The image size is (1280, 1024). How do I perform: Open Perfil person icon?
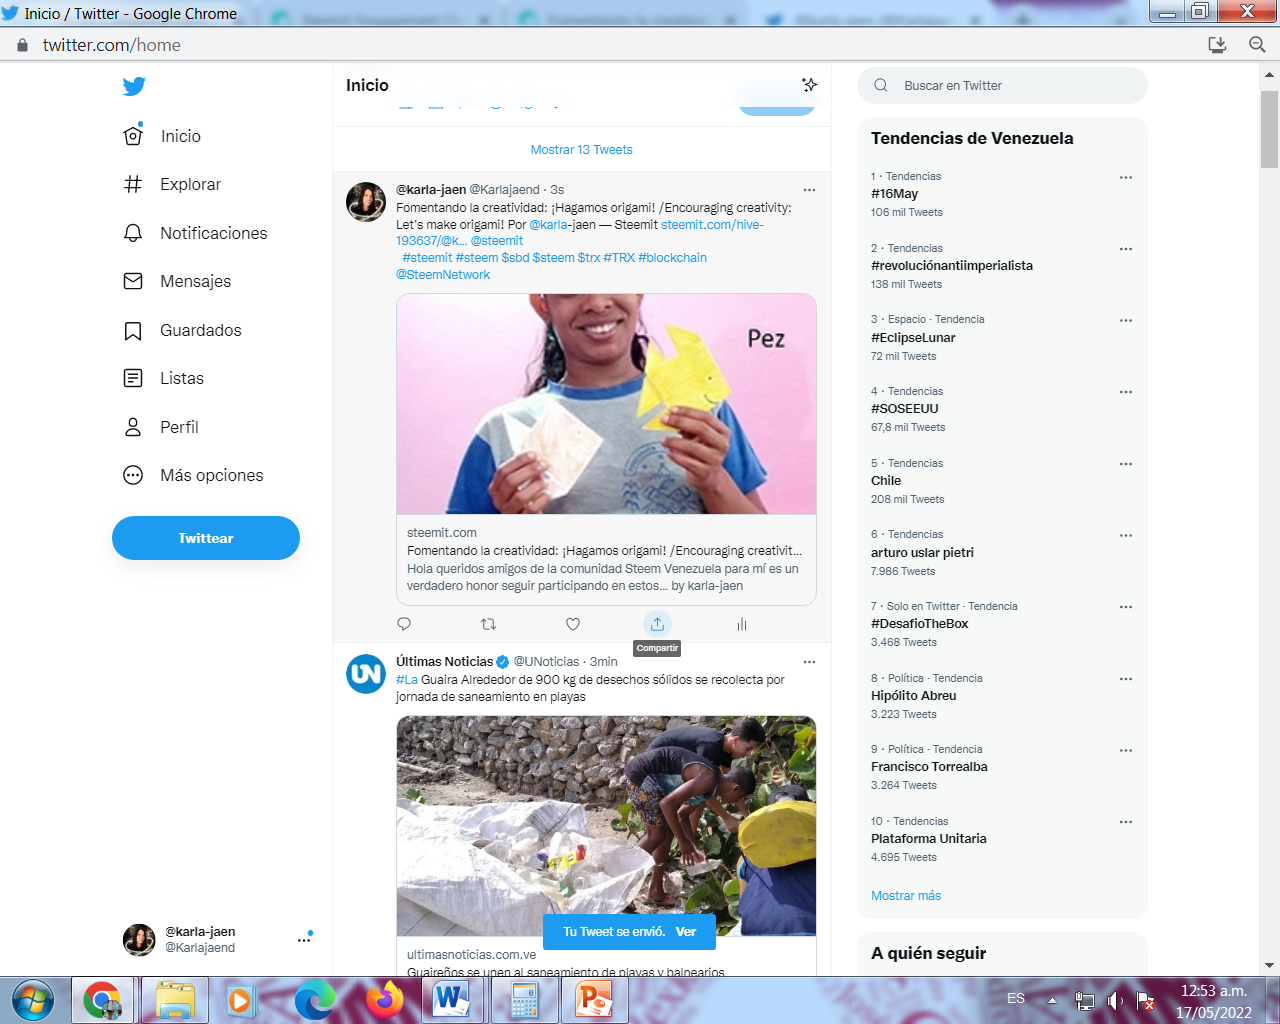click(x=133, y=427)
